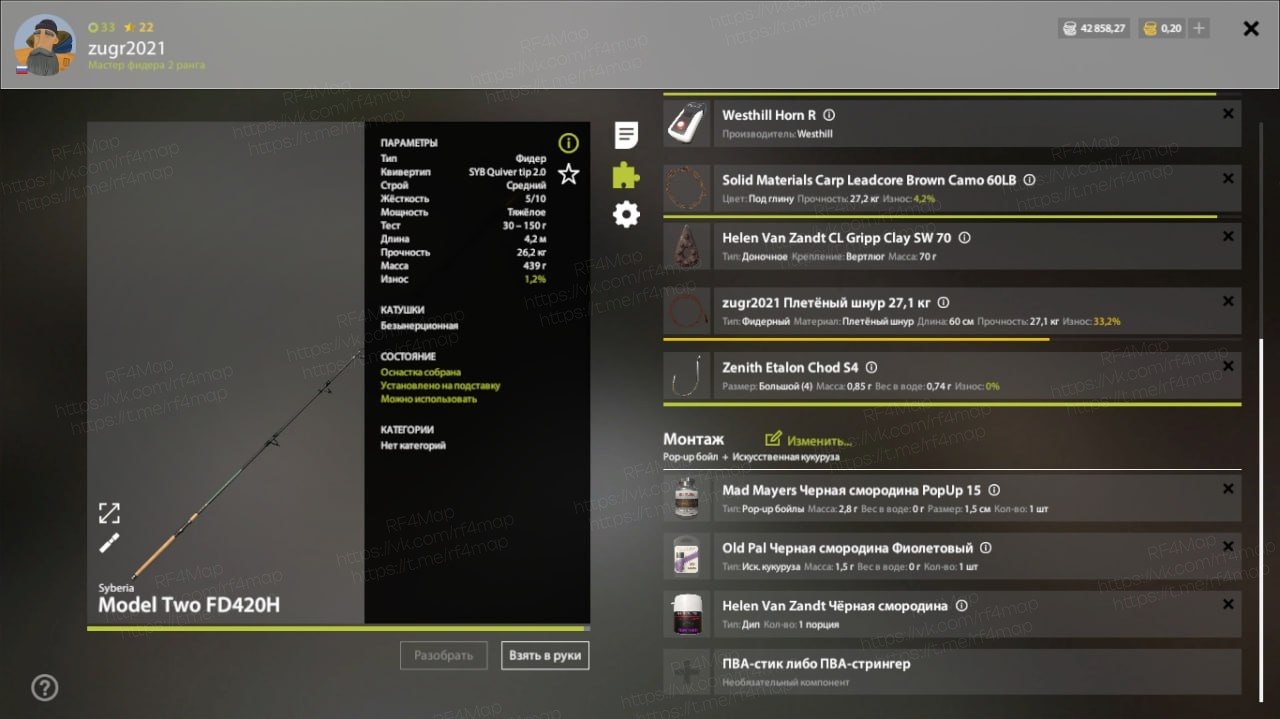Show info for Helen Van Zandt Чёрная смородина dip

point(961,606)
